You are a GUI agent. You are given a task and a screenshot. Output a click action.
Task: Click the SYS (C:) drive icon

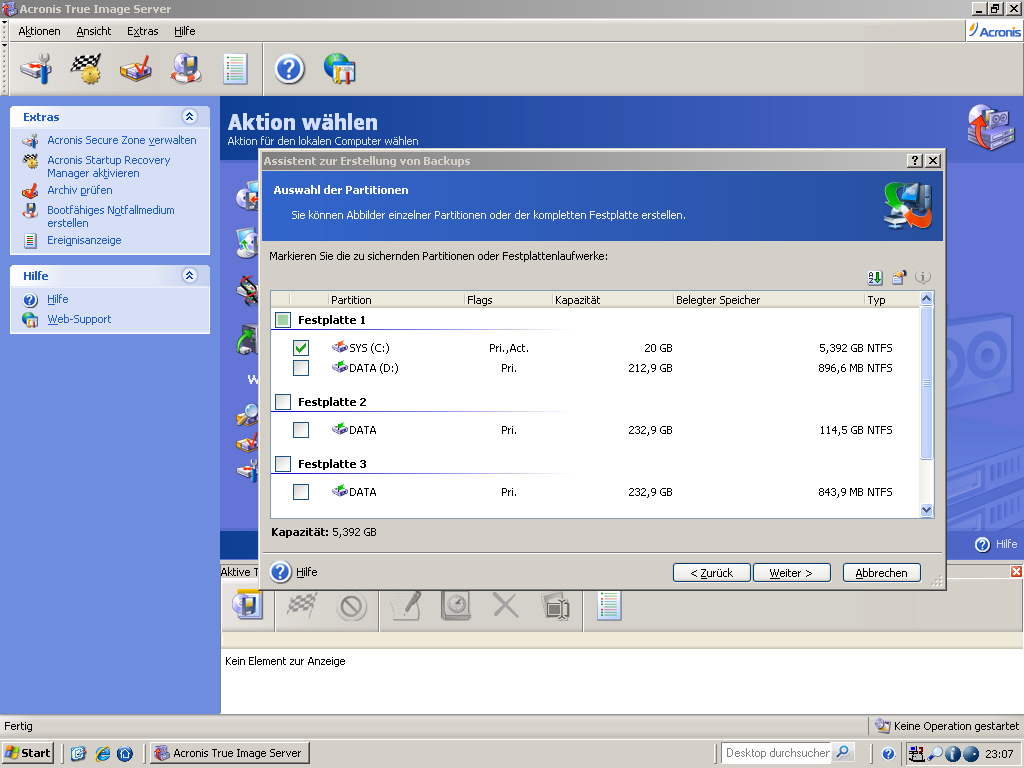coord(340,347)
